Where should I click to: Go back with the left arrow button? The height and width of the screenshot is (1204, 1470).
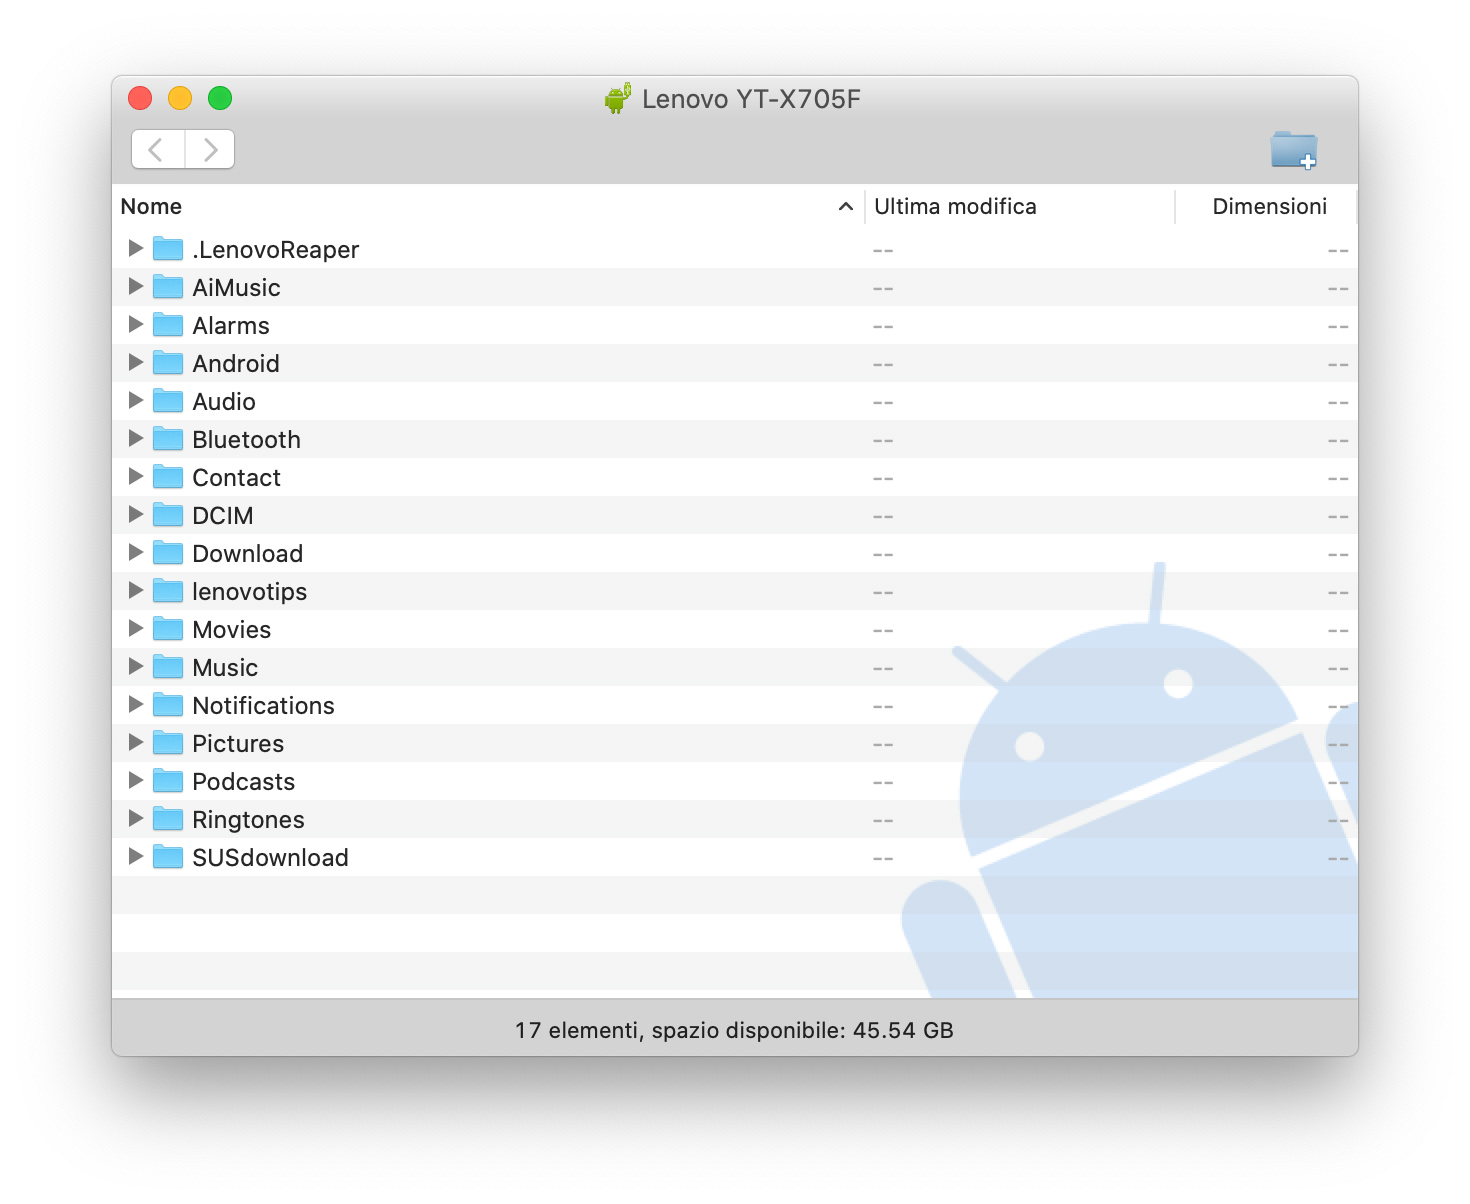tap(158, 149)
